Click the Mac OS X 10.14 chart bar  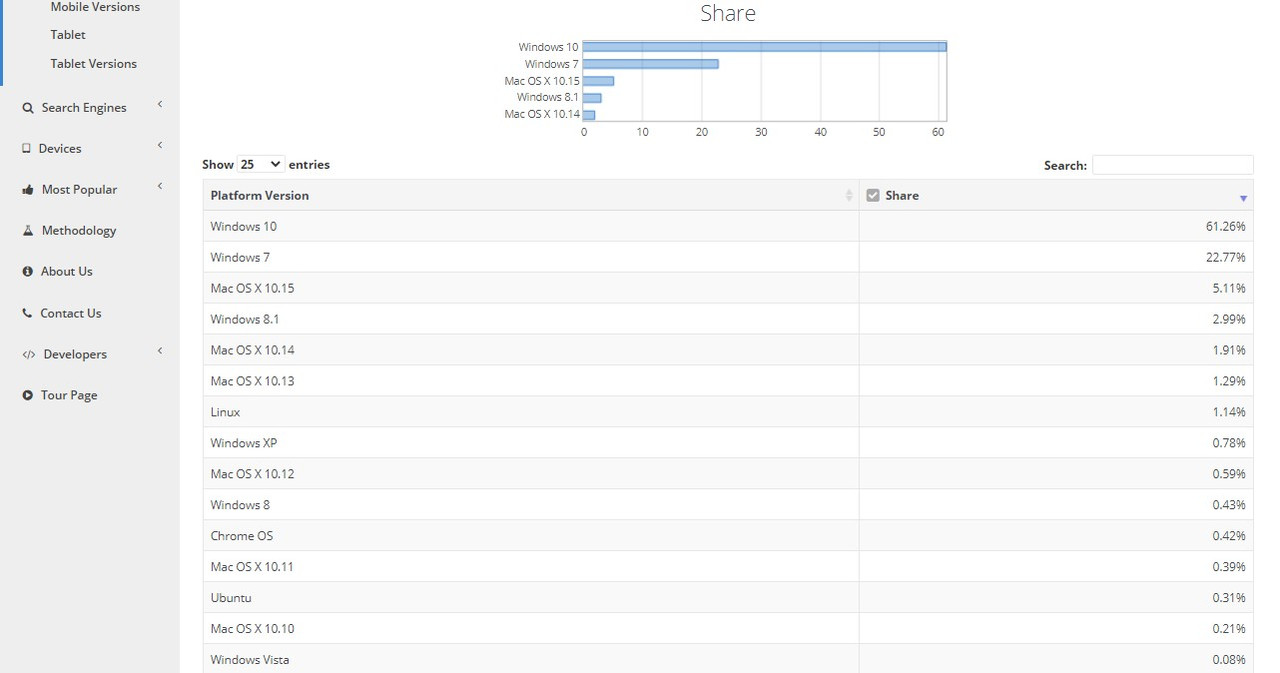pos(589,115)
